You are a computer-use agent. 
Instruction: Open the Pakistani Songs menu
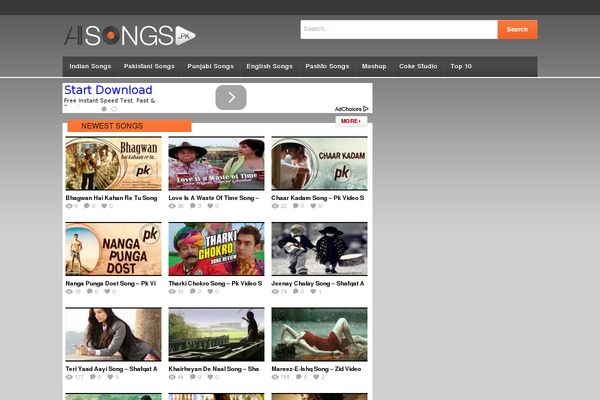coord(149,67)
